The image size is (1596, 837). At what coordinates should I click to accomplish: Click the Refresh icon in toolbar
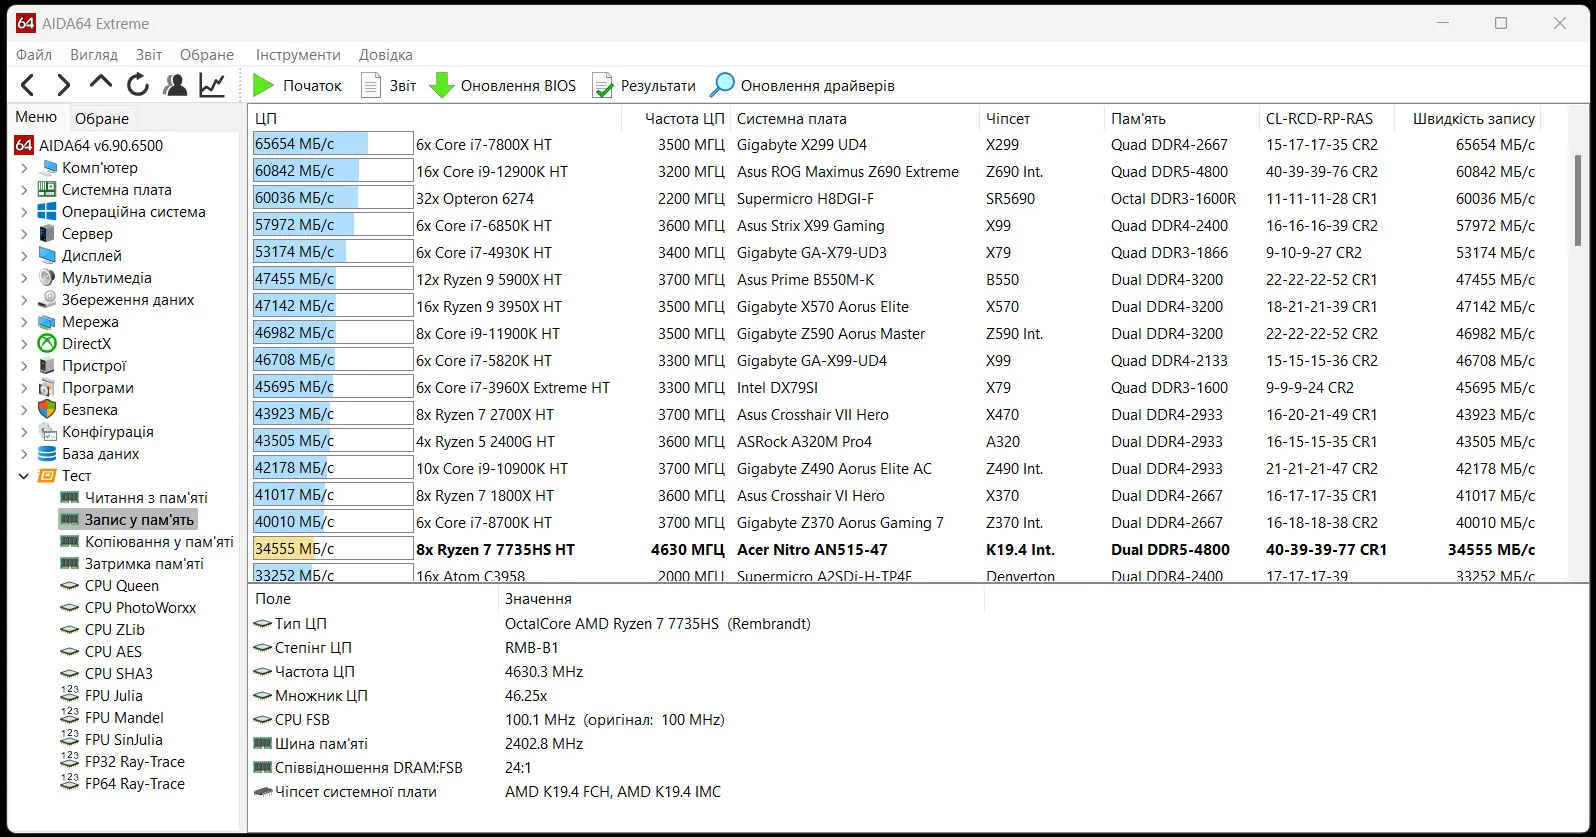[138, 85]
